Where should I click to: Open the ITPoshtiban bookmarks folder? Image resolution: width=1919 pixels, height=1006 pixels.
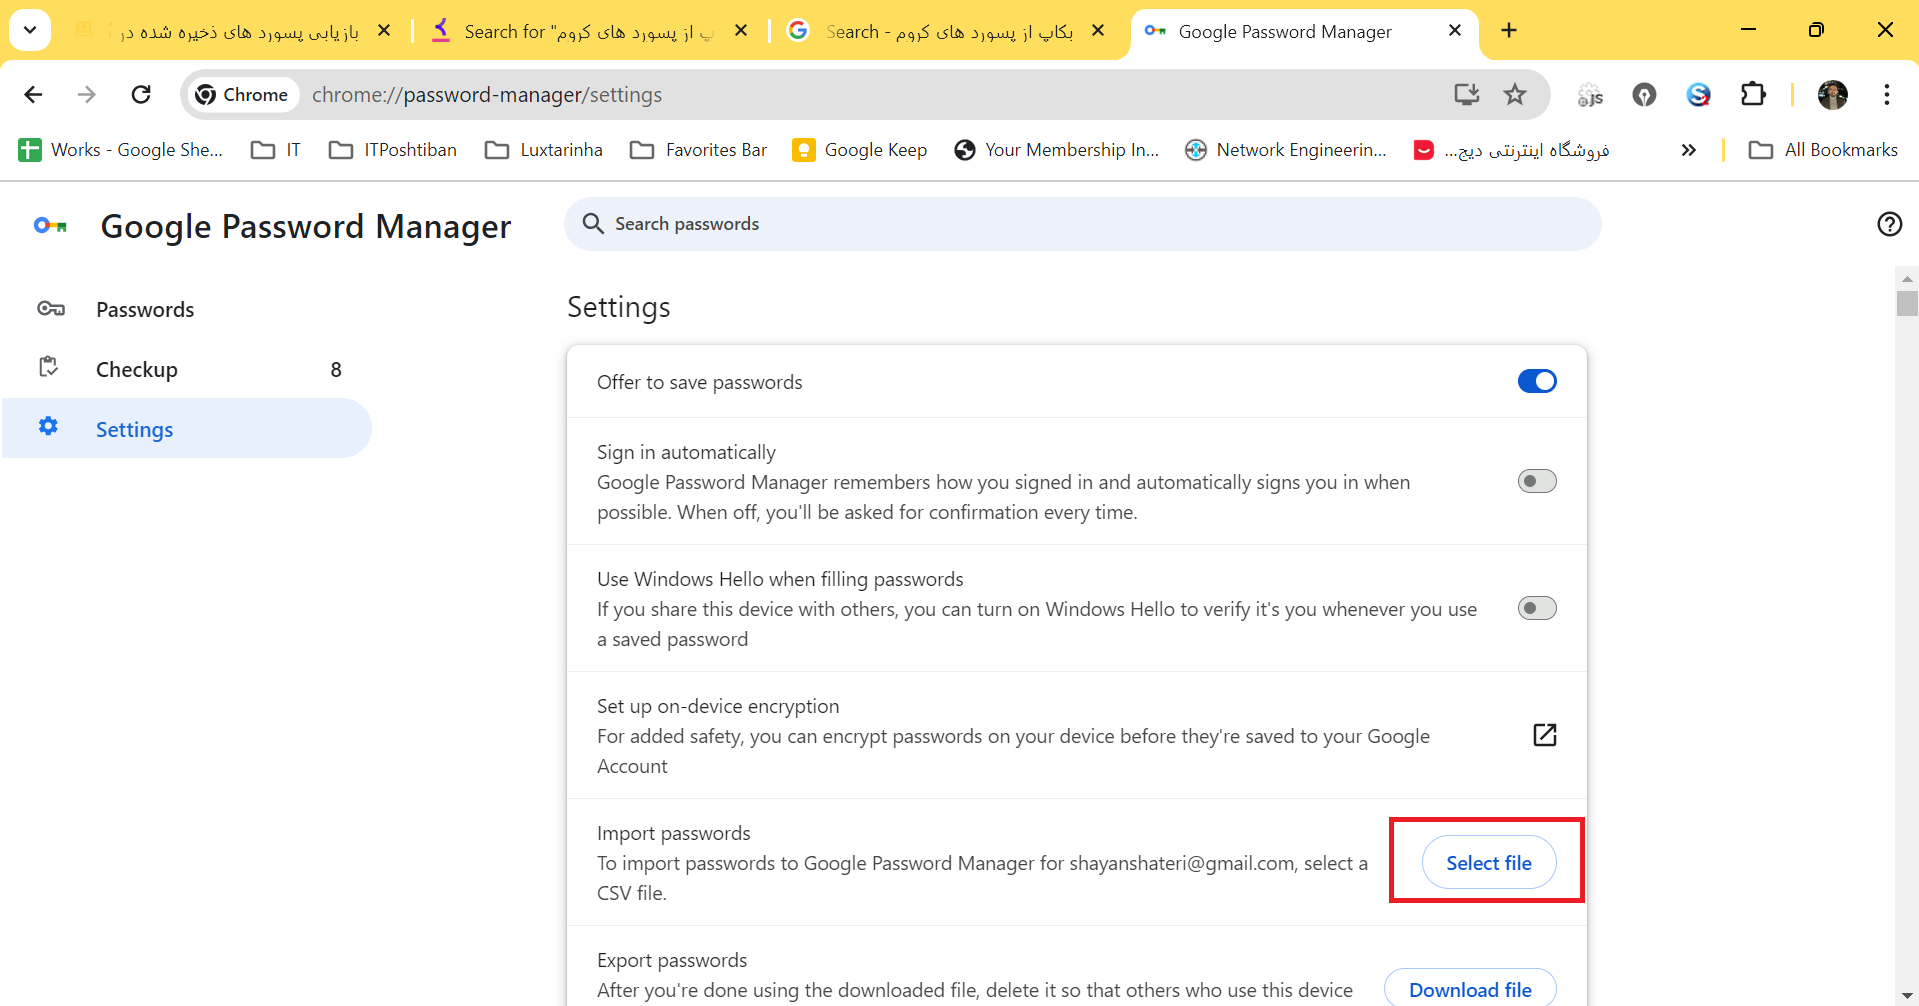[x=392, y=150]
